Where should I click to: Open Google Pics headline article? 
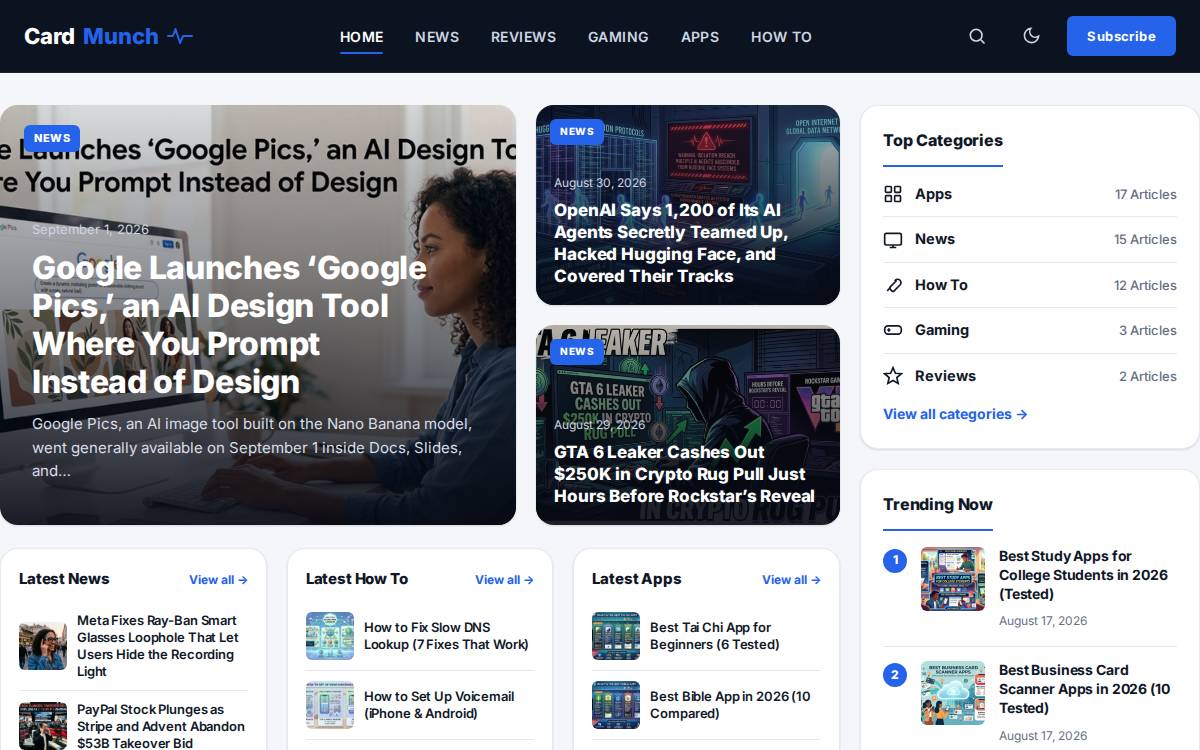click(x=230, y=325)
